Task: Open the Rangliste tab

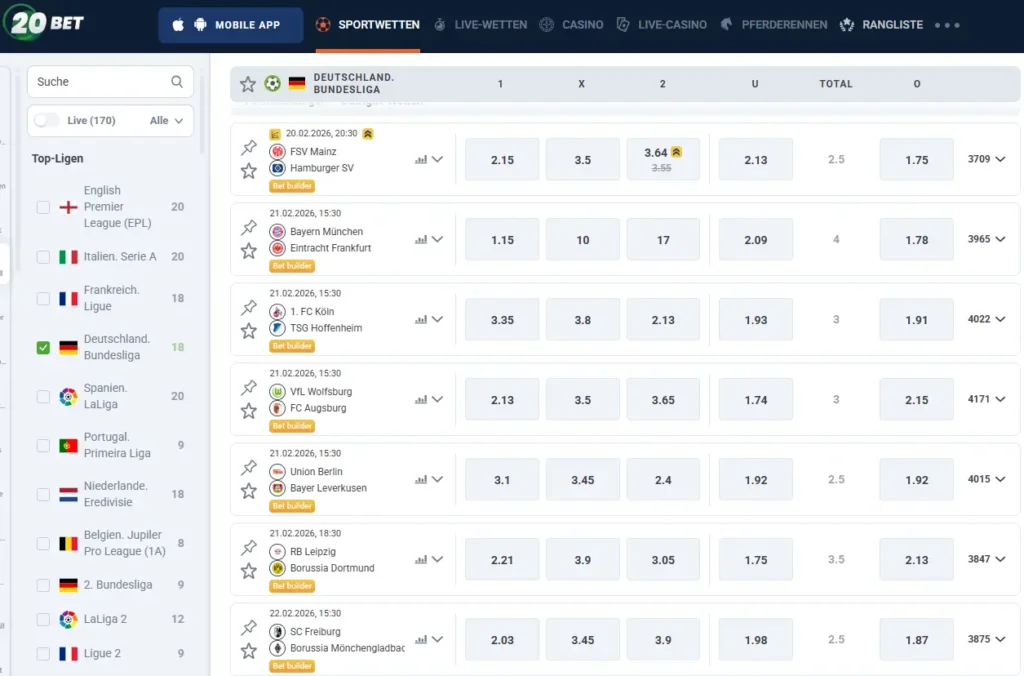Action: pyautogui.click(x=882, y=25)
